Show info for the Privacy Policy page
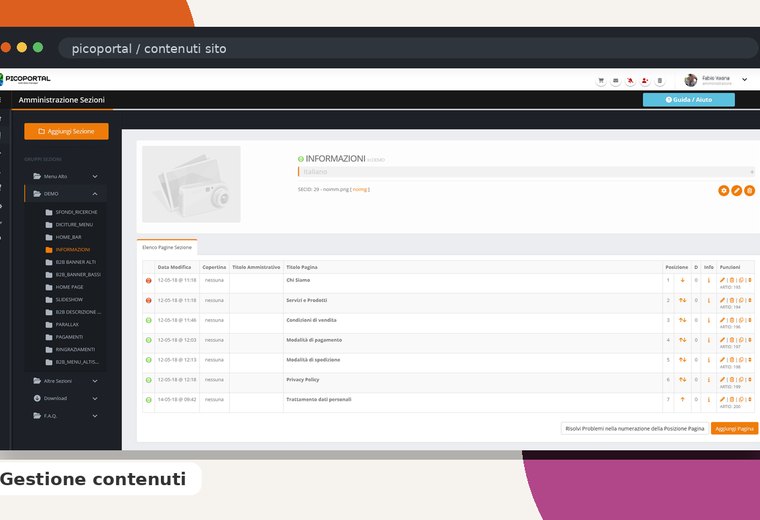The width and height of the screenshot is (760, 520). point(709,379)
